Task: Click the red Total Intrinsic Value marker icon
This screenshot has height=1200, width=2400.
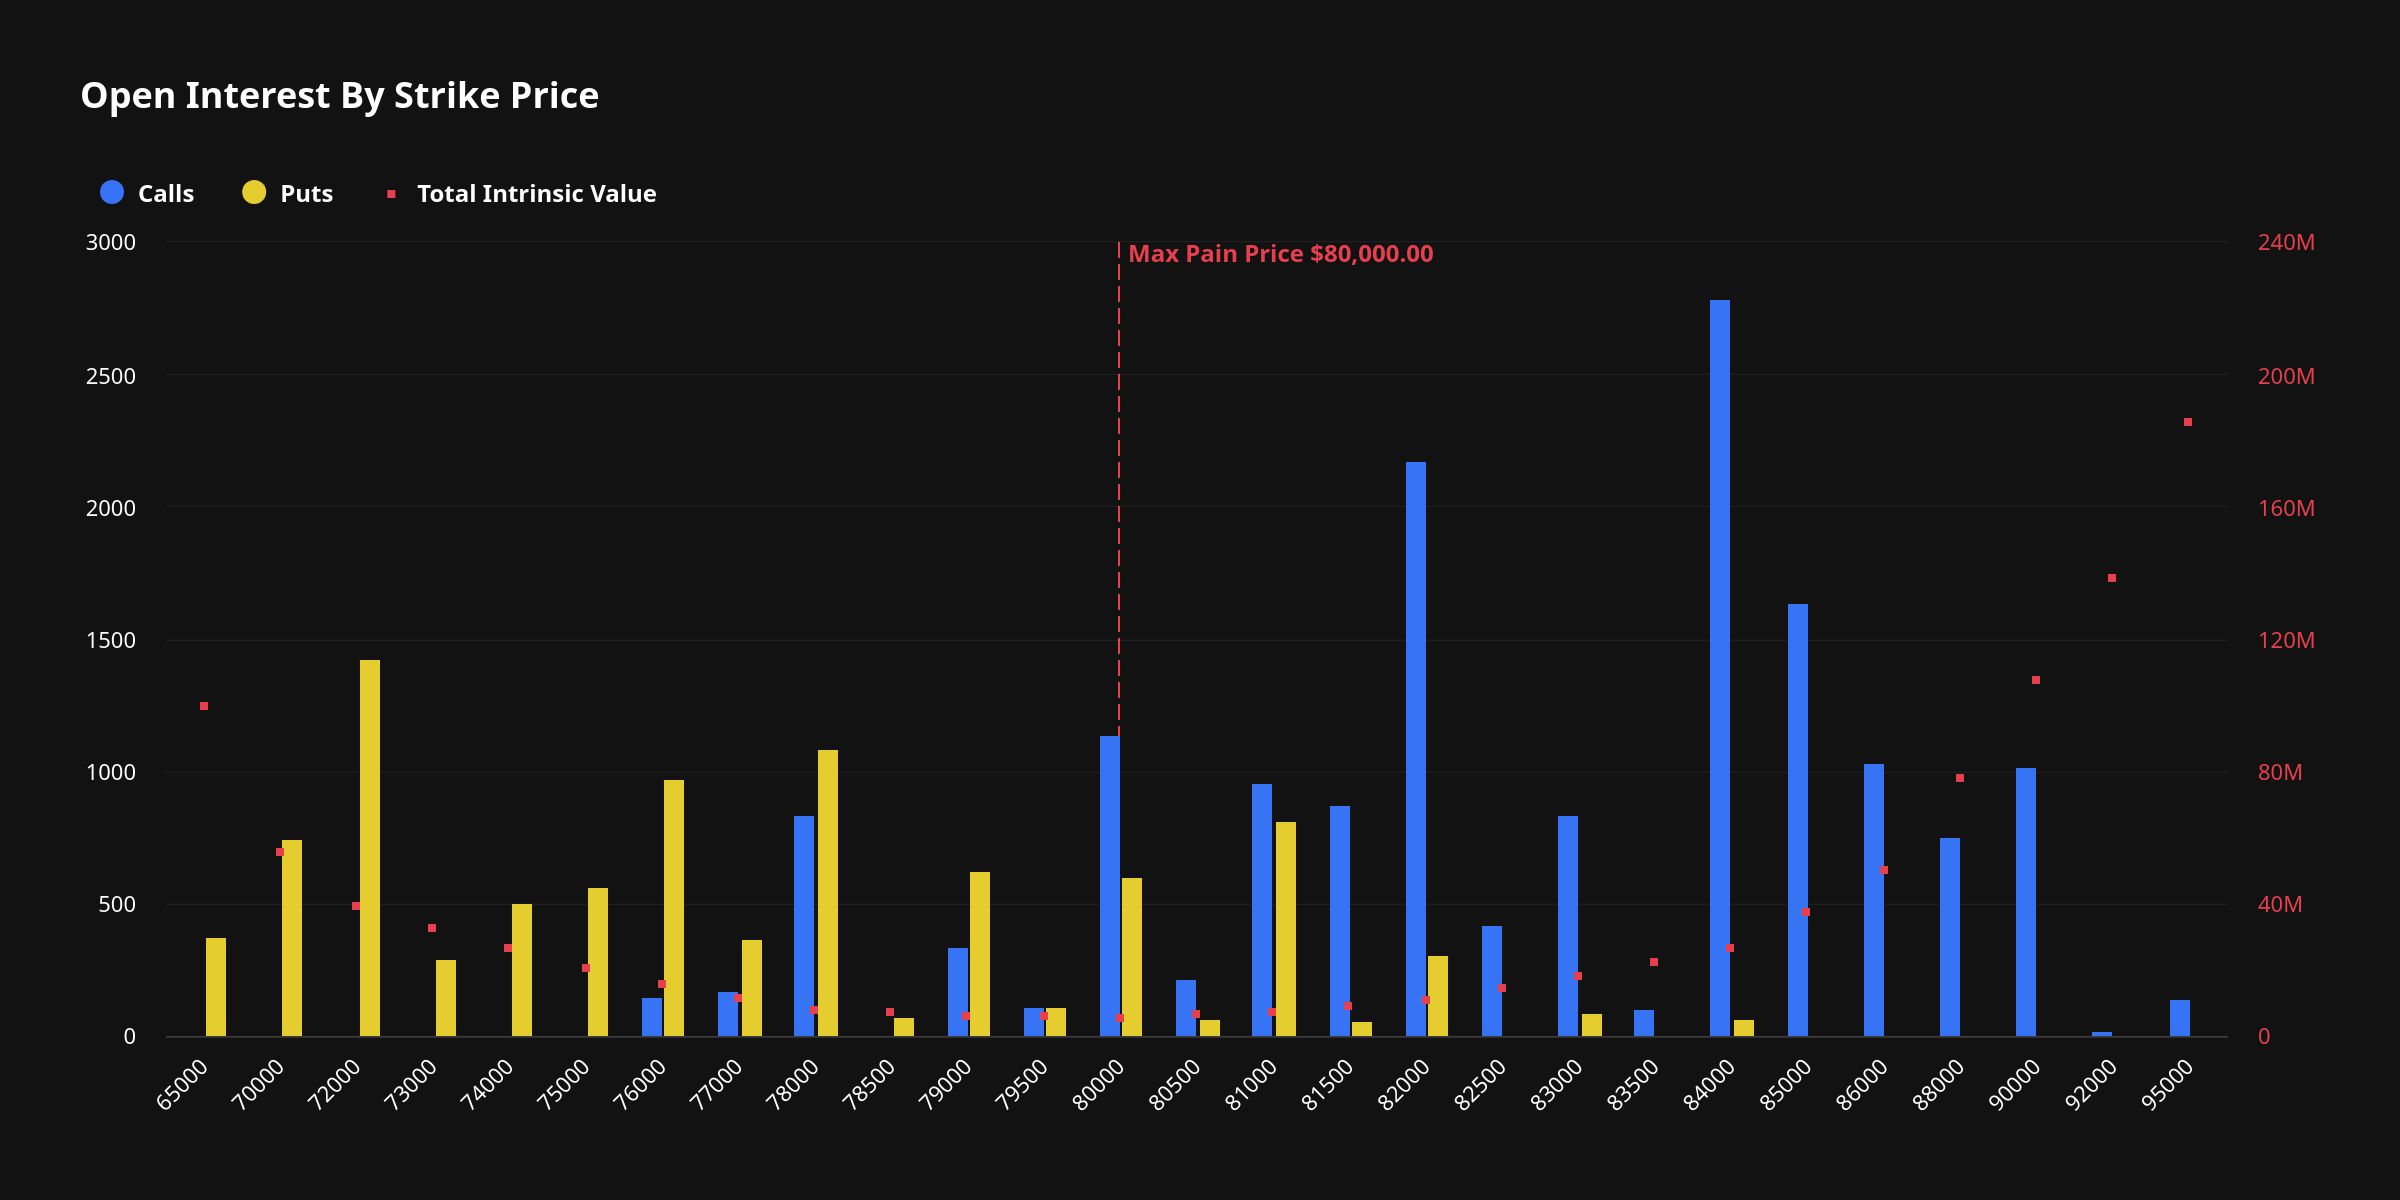Action: click(391, 193)
